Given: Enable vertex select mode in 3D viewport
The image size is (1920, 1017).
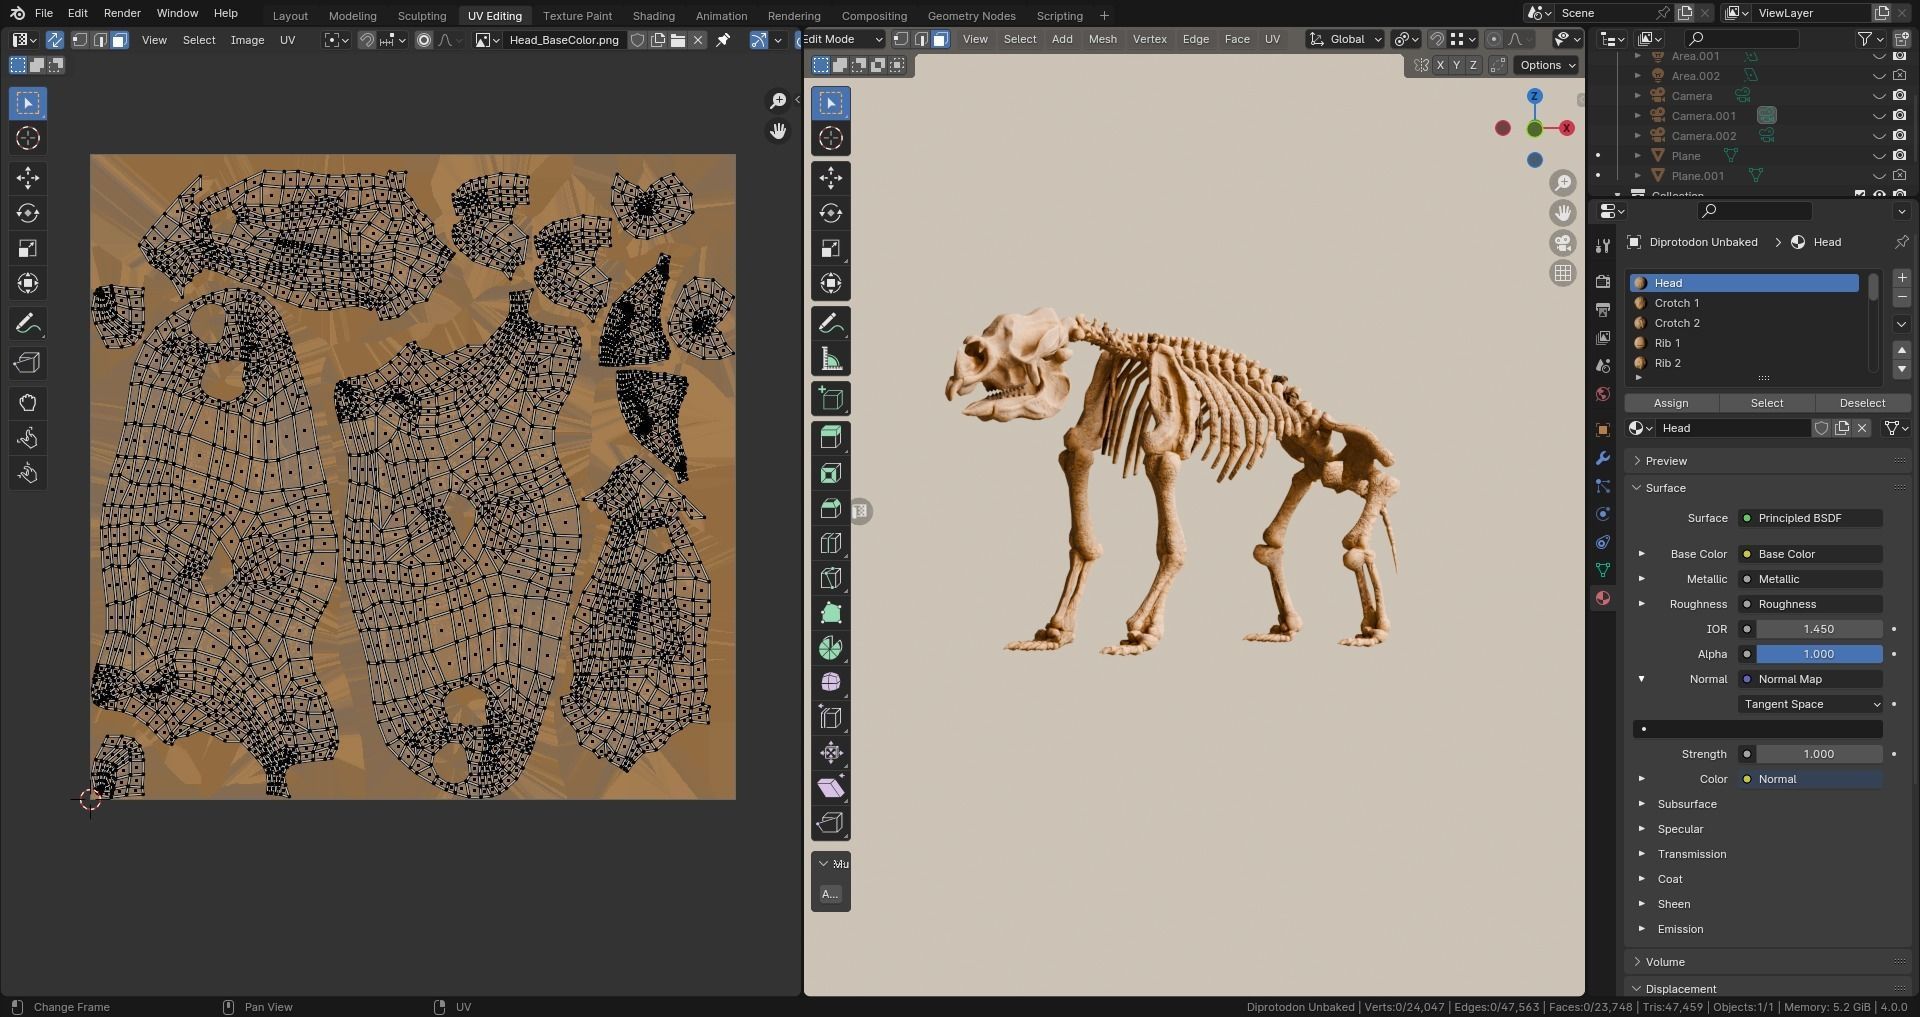Looking at the screenshot, I should pyautogui.click(x=901, y=39).
